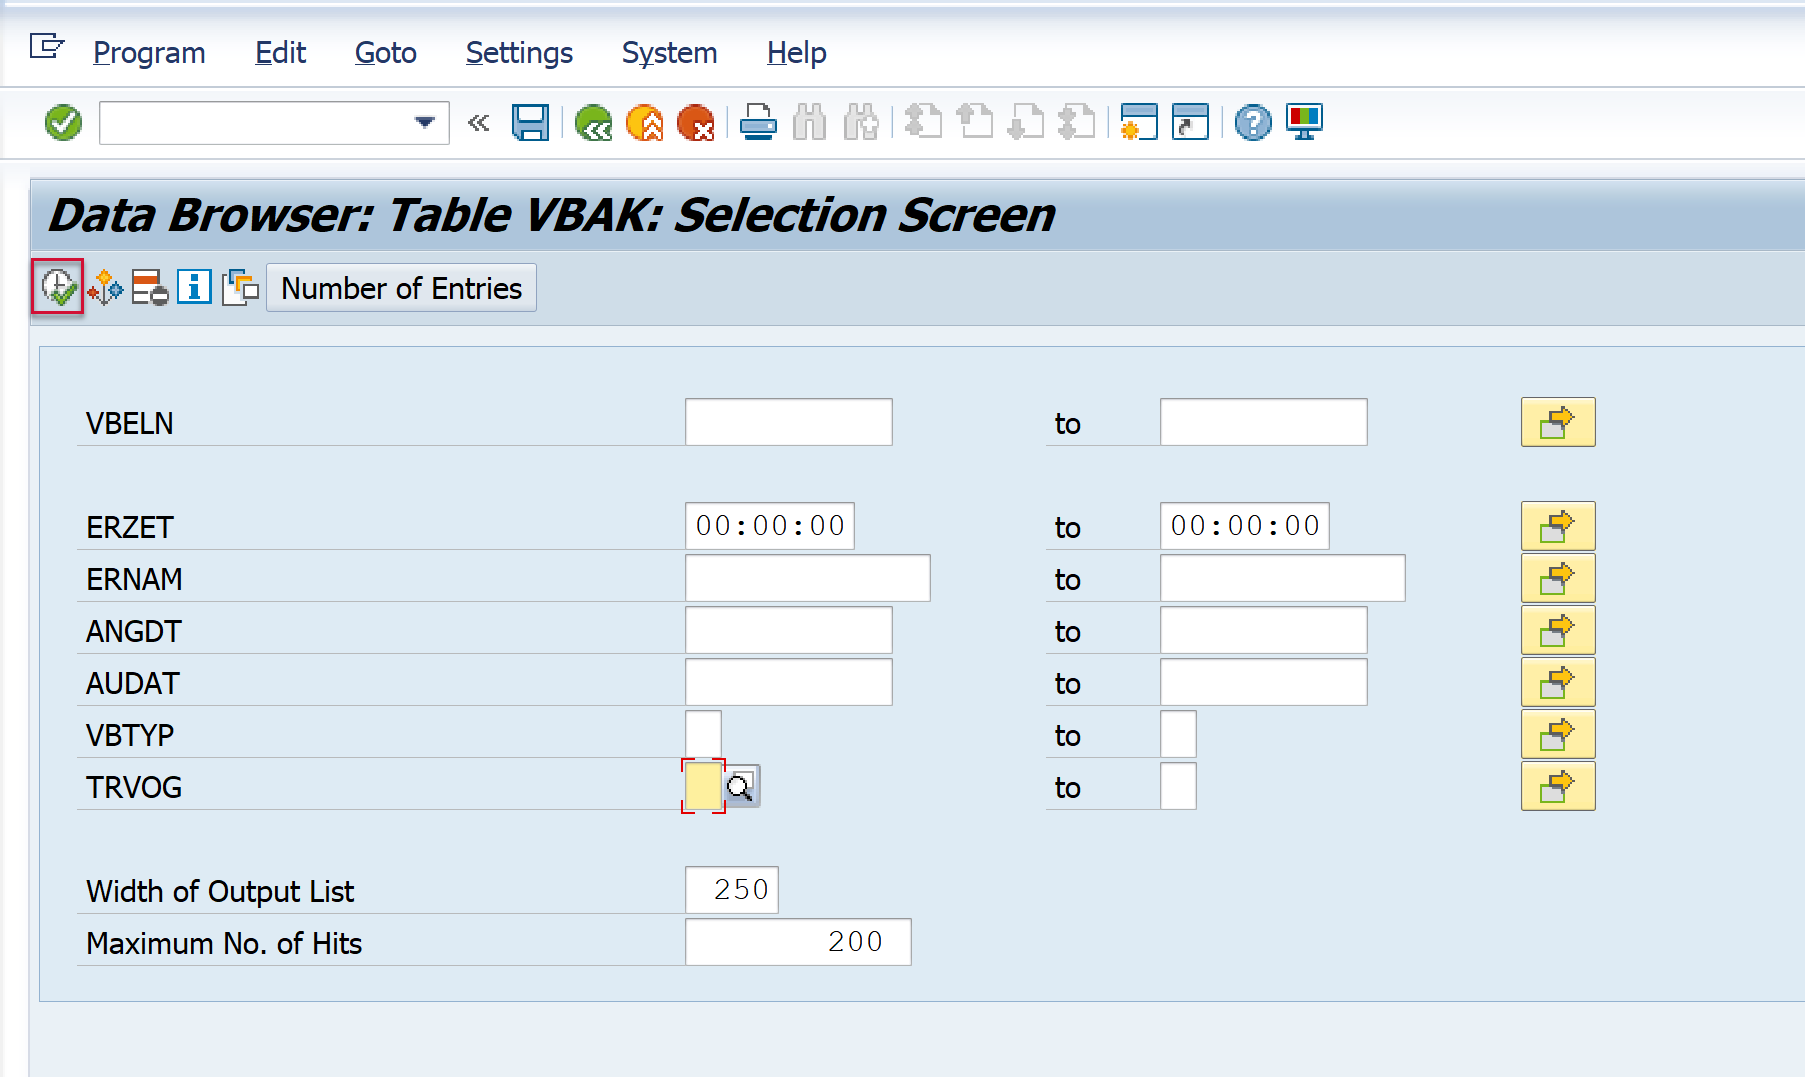Click the red Cancel icon

coord(695,123)
